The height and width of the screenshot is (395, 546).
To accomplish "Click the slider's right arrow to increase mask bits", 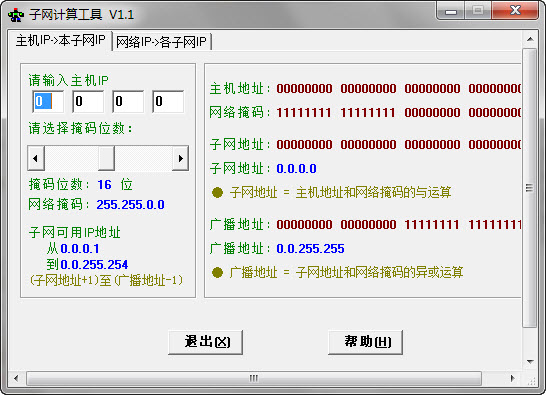I will point(180,158).
